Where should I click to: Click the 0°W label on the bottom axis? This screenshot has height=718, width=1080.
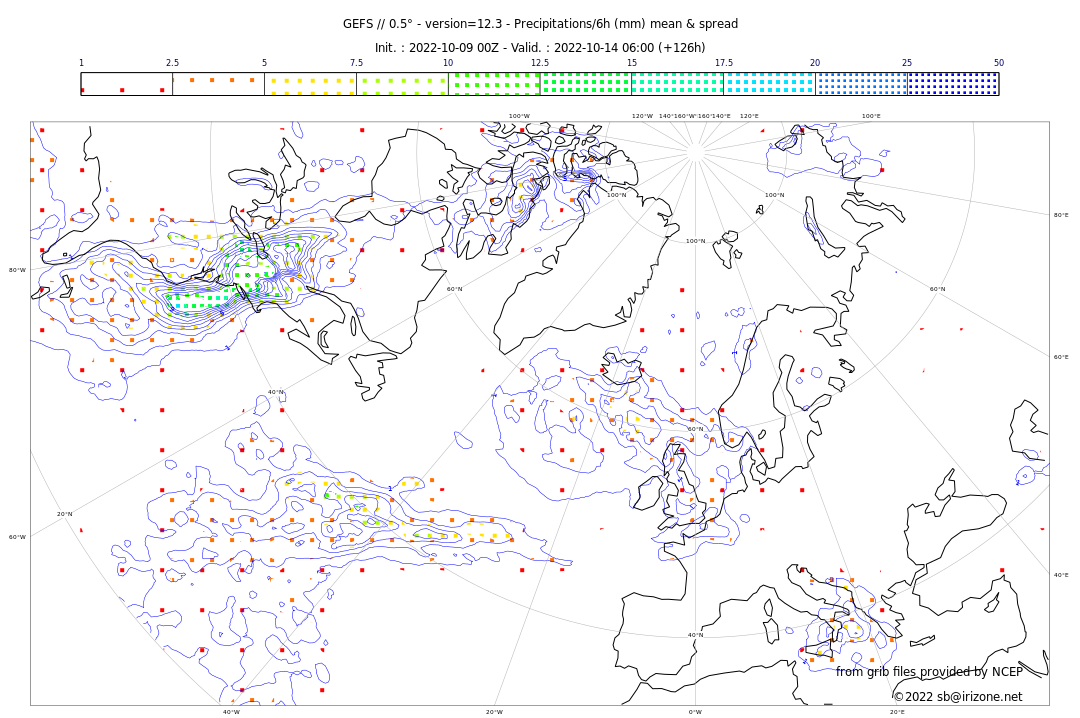[x=695, y=712]
